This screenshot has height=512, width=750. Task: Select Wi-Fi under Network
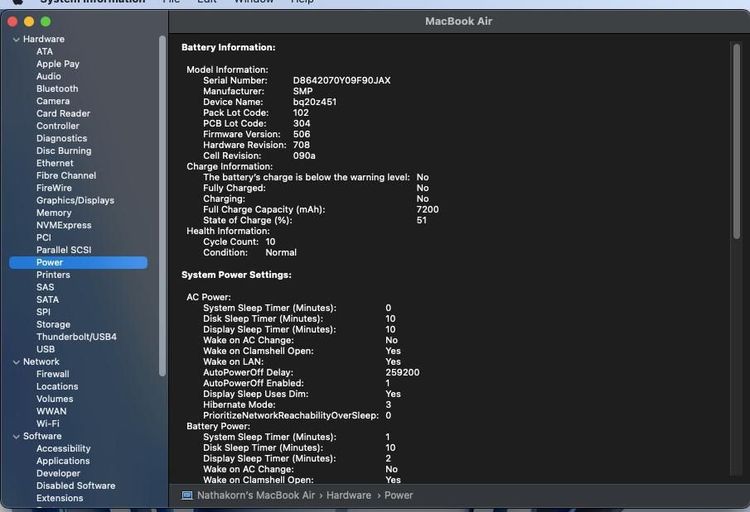click(47, 424)
